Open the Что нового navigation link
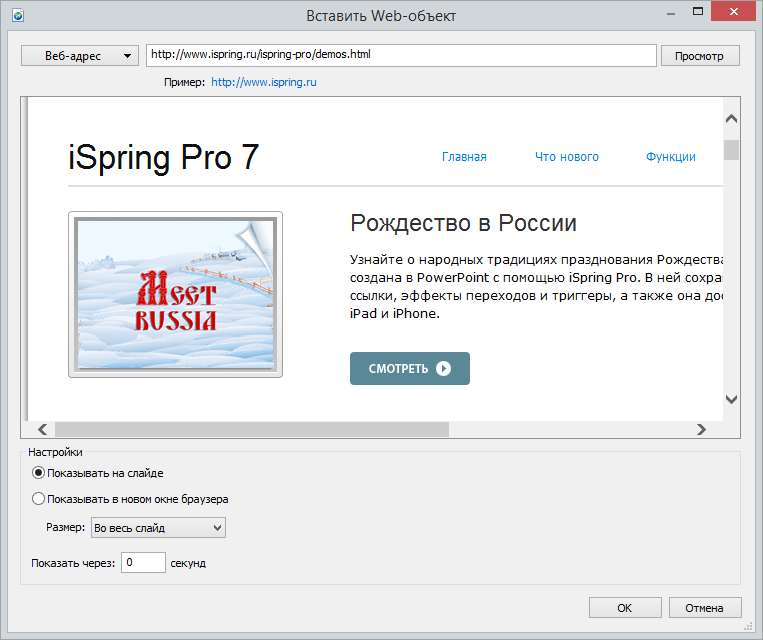 567,157
